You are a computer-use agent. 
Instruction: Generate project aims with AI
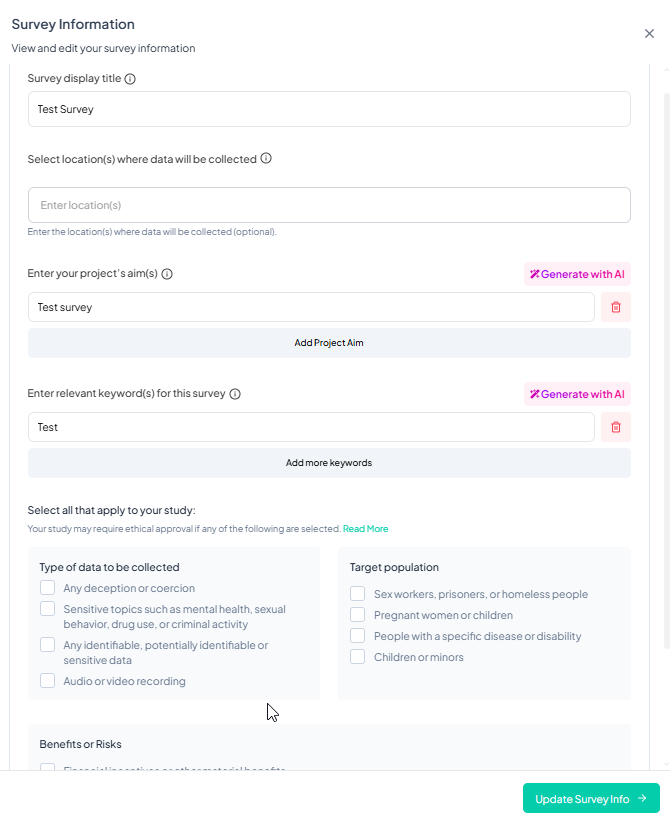pyautogui.click(x=577, y=274)
